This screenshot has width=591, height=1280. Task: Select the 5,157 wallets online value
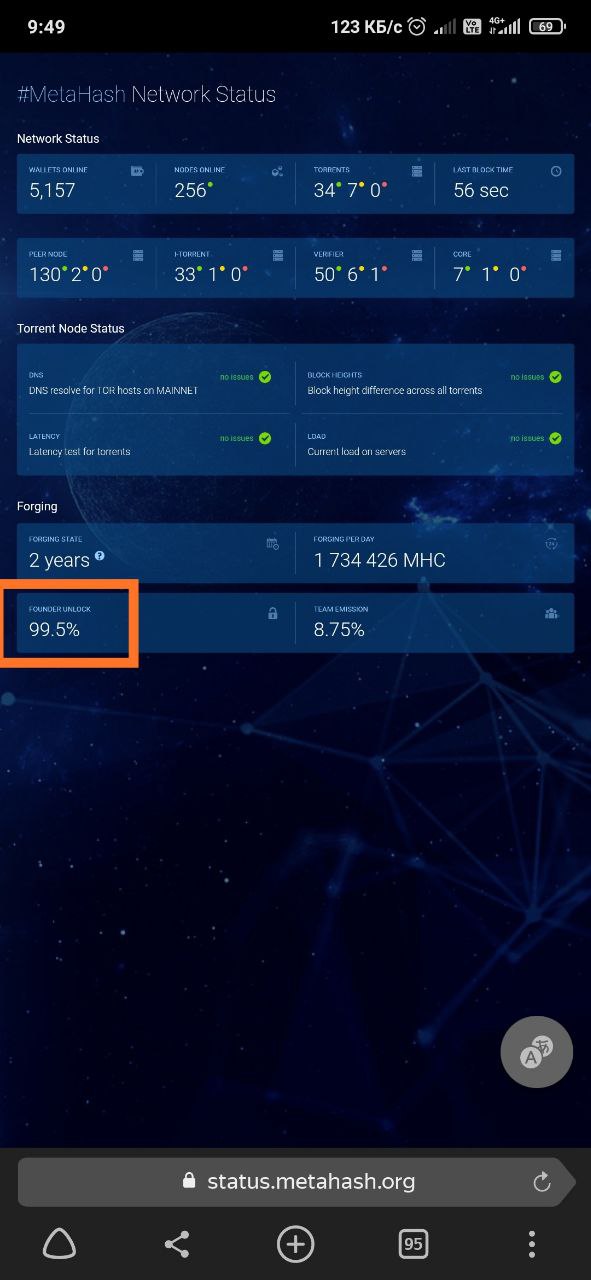pos(52,190)
